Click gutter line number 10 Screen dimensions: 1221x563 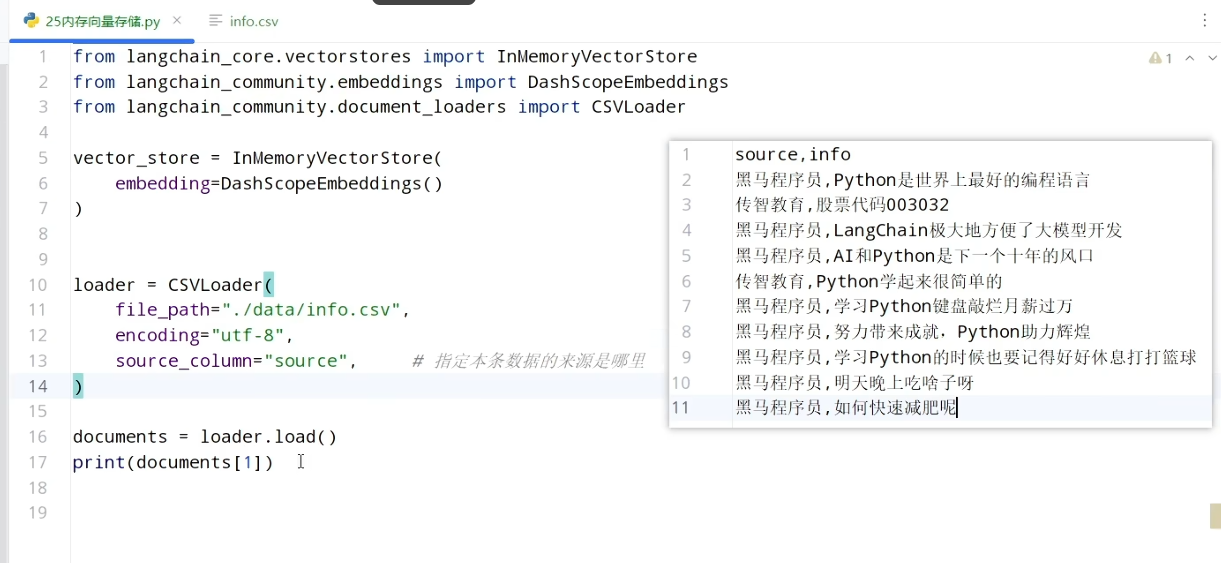tap(38, 285)
